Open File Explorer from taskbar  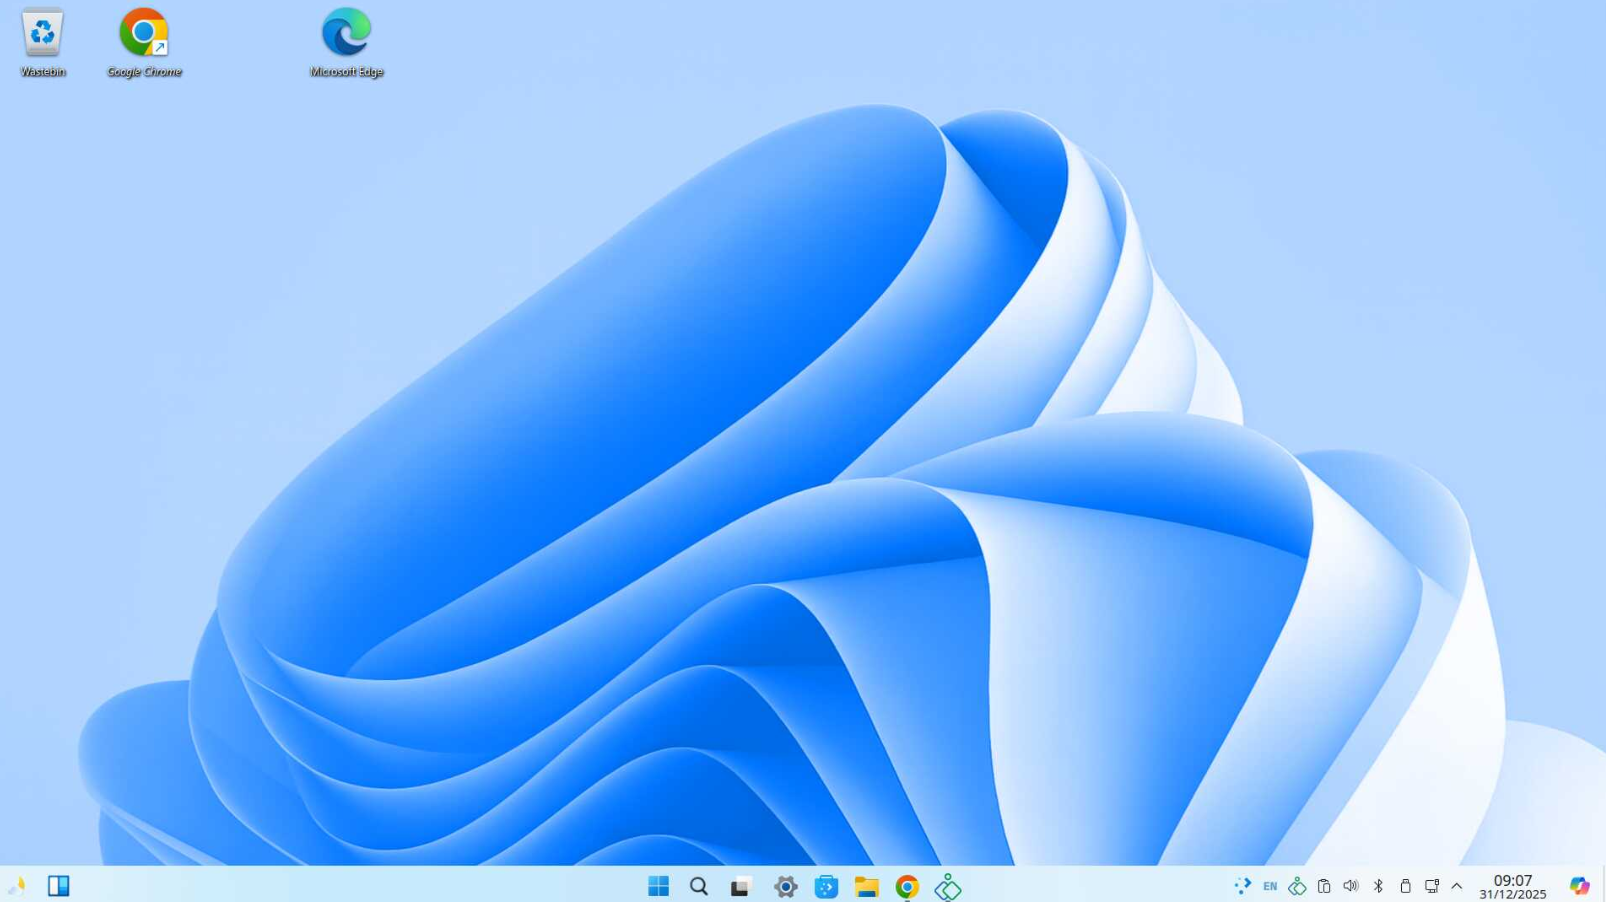point(866,886)
